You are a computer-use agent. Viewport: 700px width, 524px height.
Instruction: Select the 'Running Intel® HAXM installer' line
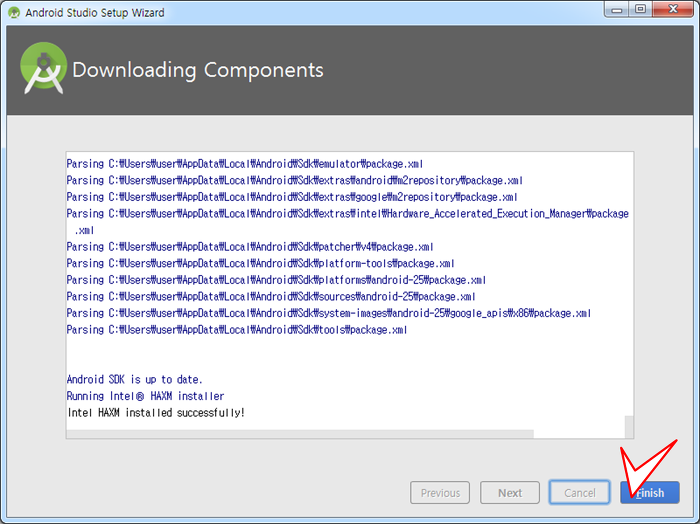pyautogui.click(x=146, y=396)
